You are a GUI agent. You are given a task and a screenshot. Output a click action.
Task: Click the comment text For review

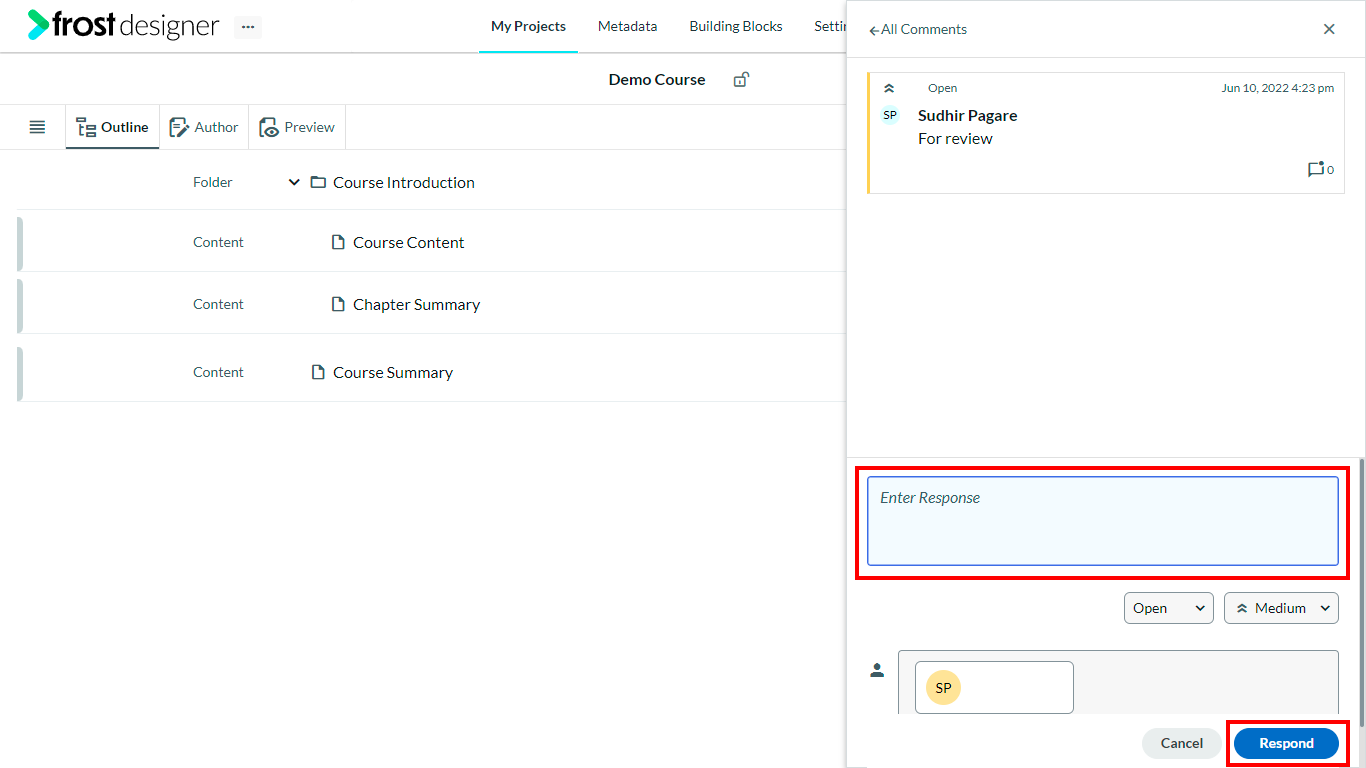click(955, 138)
